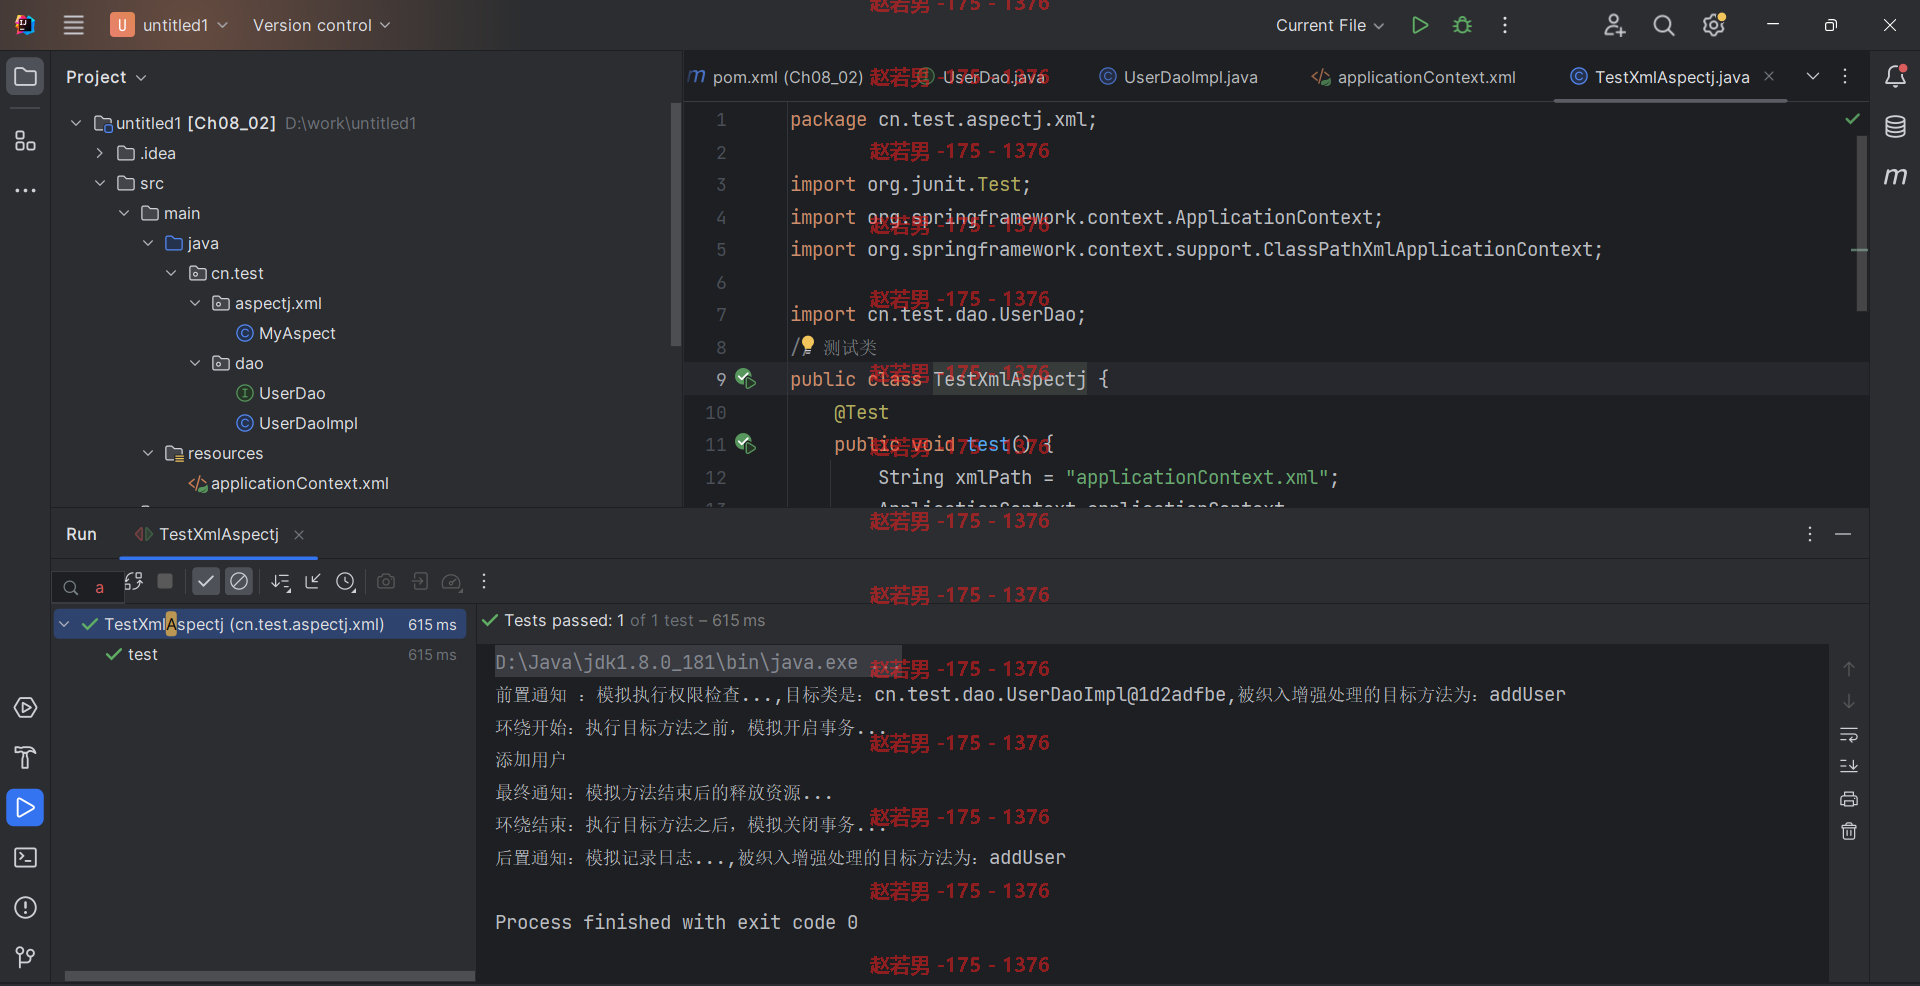Collapse the resources folder
Viewport: 1920px width, 986px height.
(x=147, y=453)
